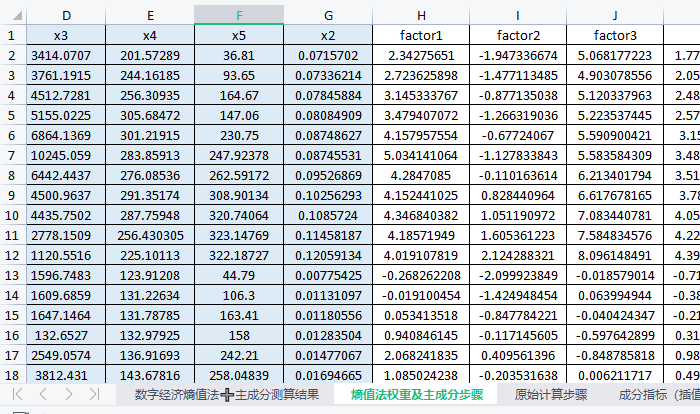Click cell with value 256.430305
Screen dimensions: 700x414
click(x=150, y=235)
